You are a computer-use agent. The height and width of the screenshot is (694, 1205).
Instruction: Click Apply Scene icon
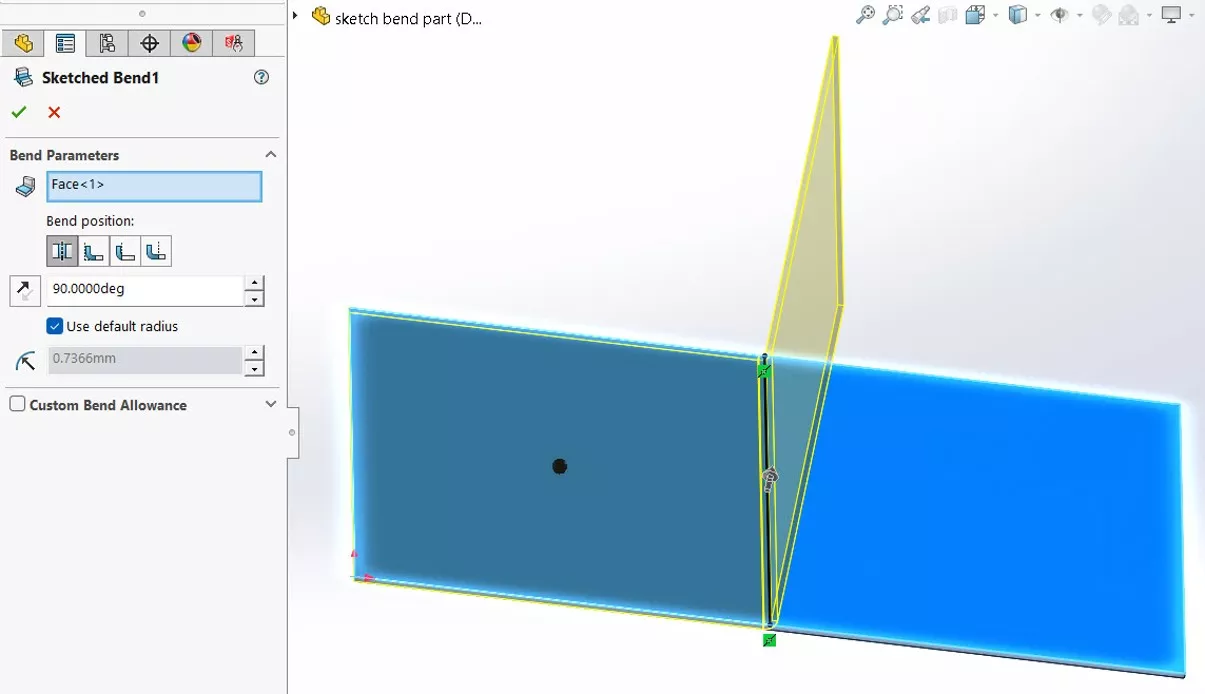(1129, 15)
